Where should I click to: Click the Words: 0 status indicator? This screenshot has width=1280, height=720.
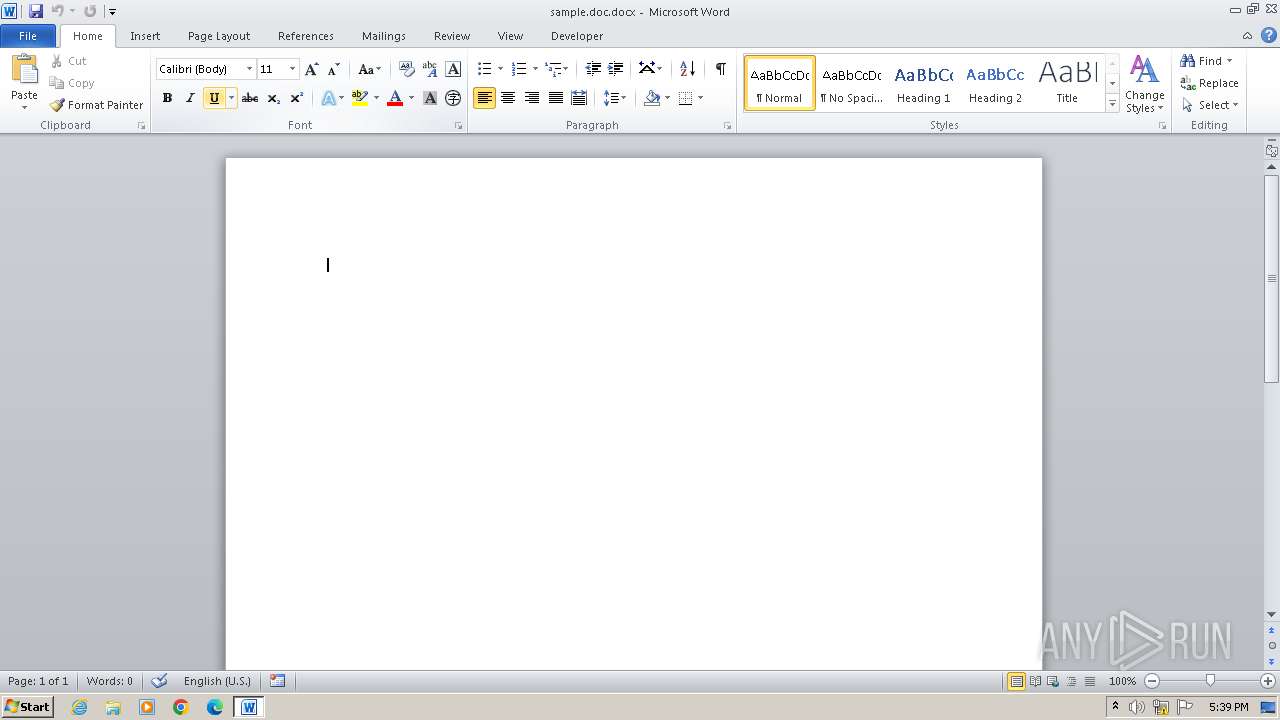(x=109, y=681)
